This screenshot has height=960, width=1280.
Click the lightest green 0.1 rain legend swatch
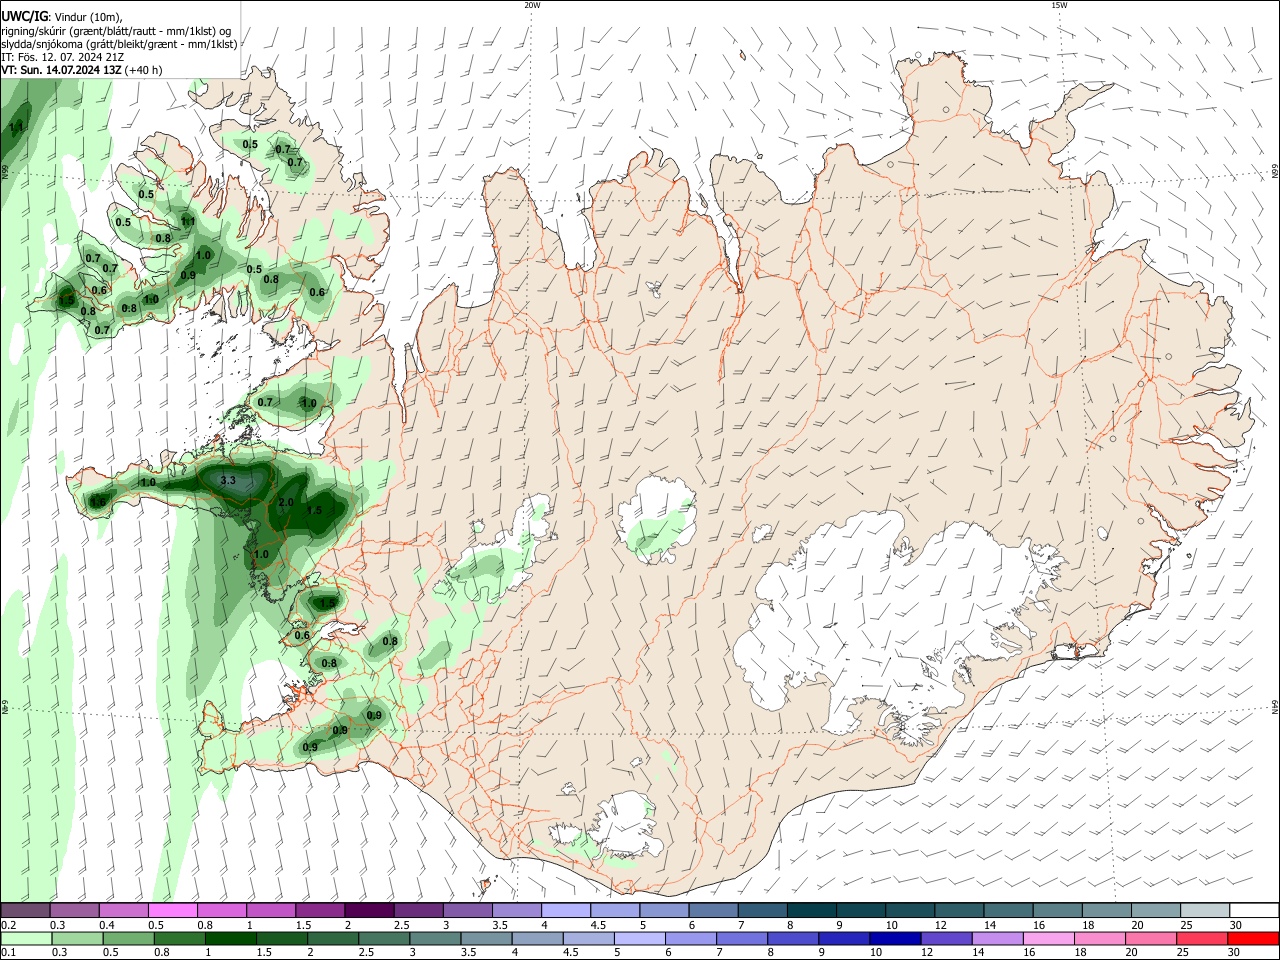(24, 938)
